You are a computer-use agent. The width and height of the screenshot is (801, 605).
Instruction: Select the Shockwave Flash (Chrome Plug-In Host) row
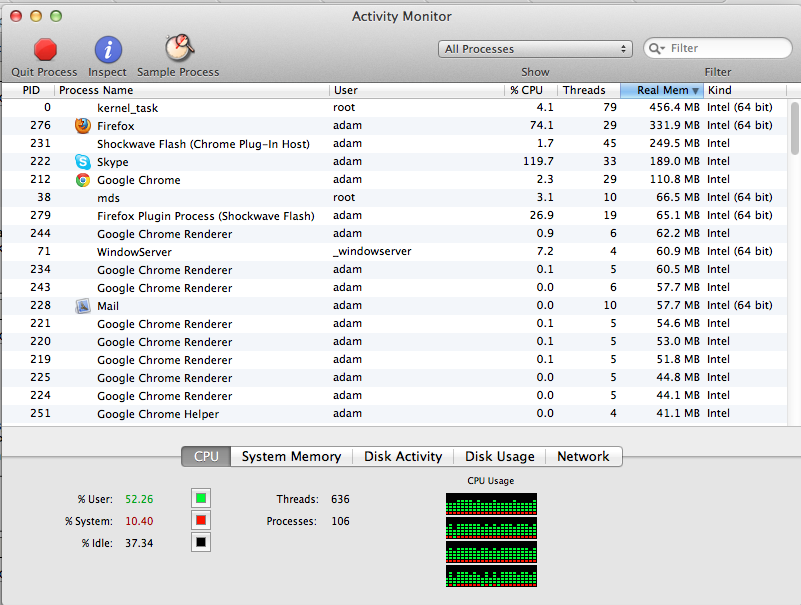(394, 144)
